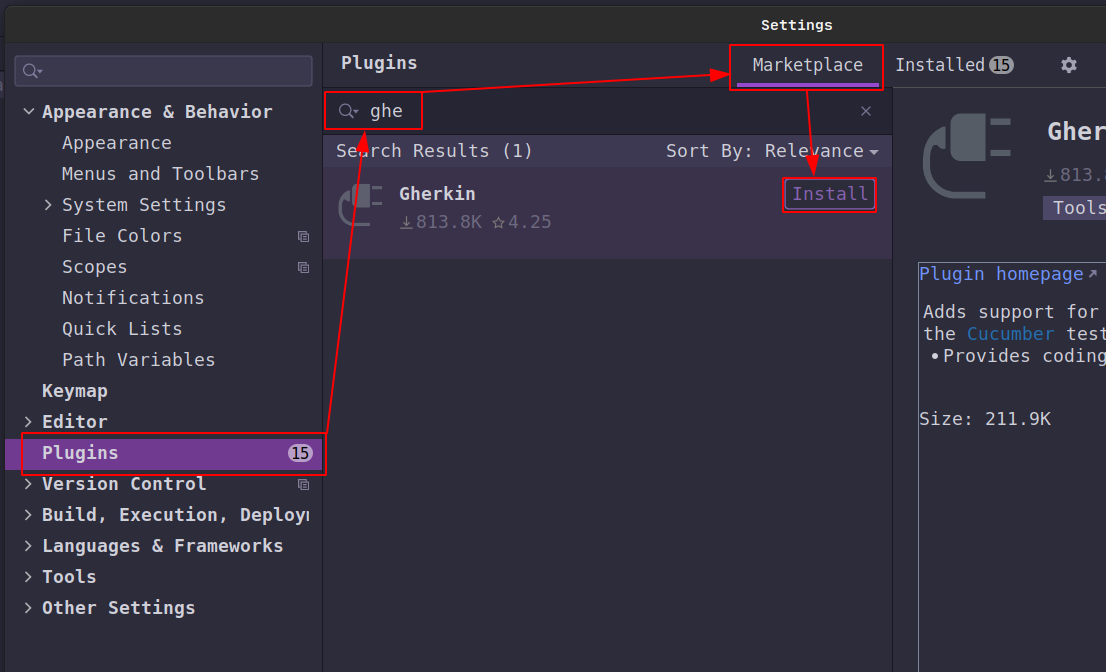Click the copy icon beside File Colors
This screenshot has height=672, width=1106.
tap(303, 237)
